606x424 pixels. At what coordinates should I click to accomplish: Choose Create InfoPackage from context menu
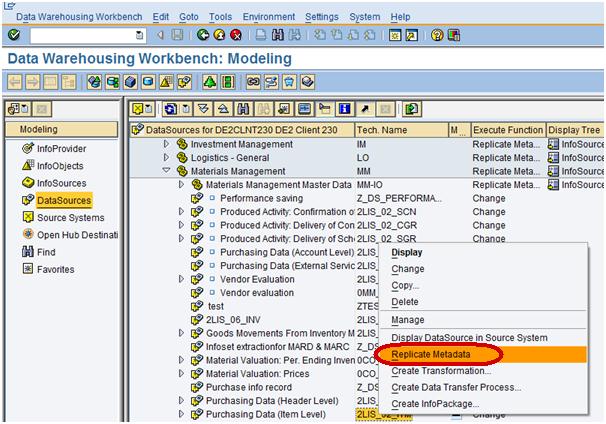tap(435, 403)
